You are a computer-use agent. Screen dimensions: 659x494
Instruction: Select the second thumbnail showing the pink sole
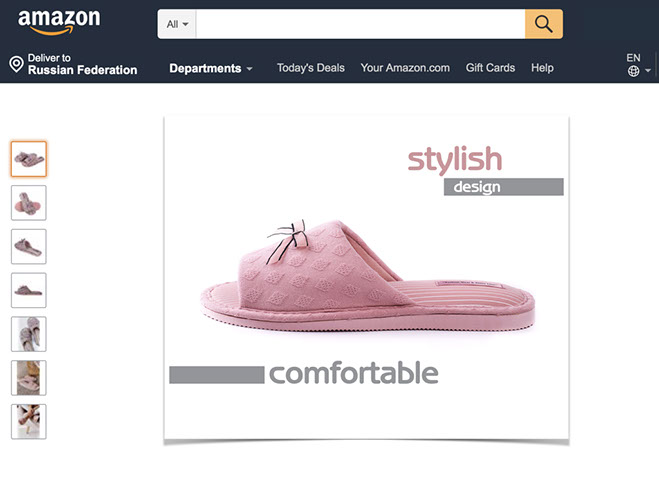(x=29, y=203)
